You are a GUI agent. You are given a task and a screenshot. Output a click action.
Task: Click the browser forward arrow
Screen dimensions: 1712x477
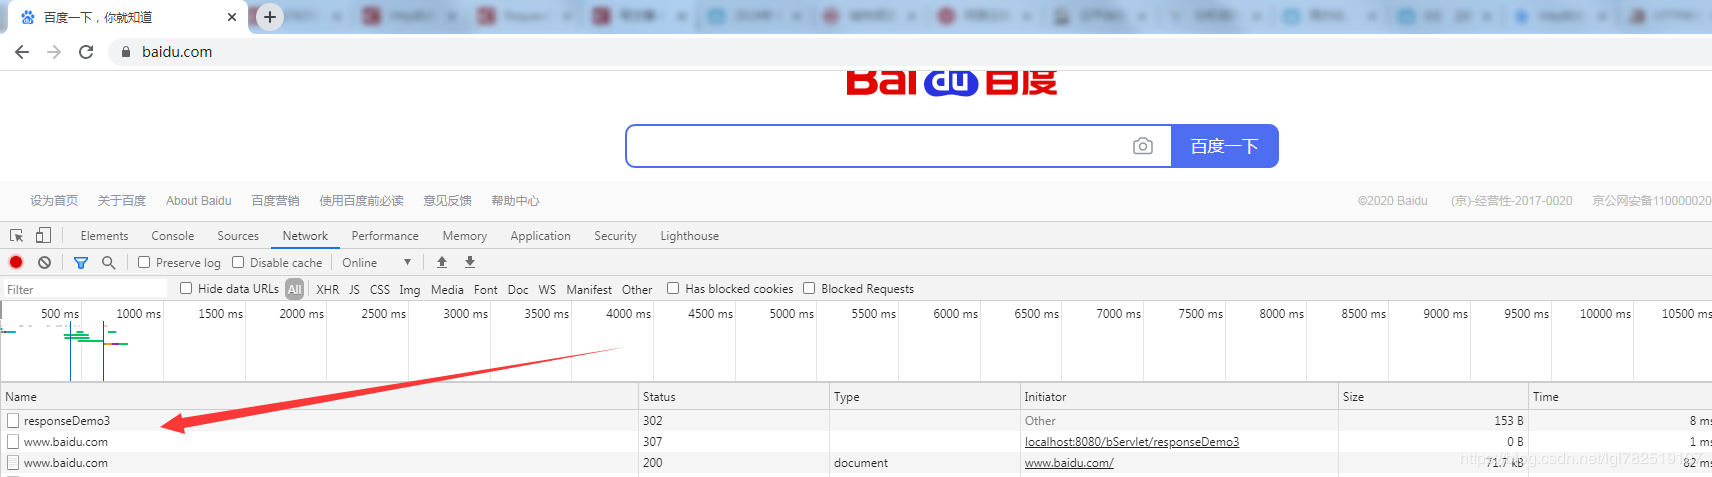pyautogui.click(x=54, y=52)
